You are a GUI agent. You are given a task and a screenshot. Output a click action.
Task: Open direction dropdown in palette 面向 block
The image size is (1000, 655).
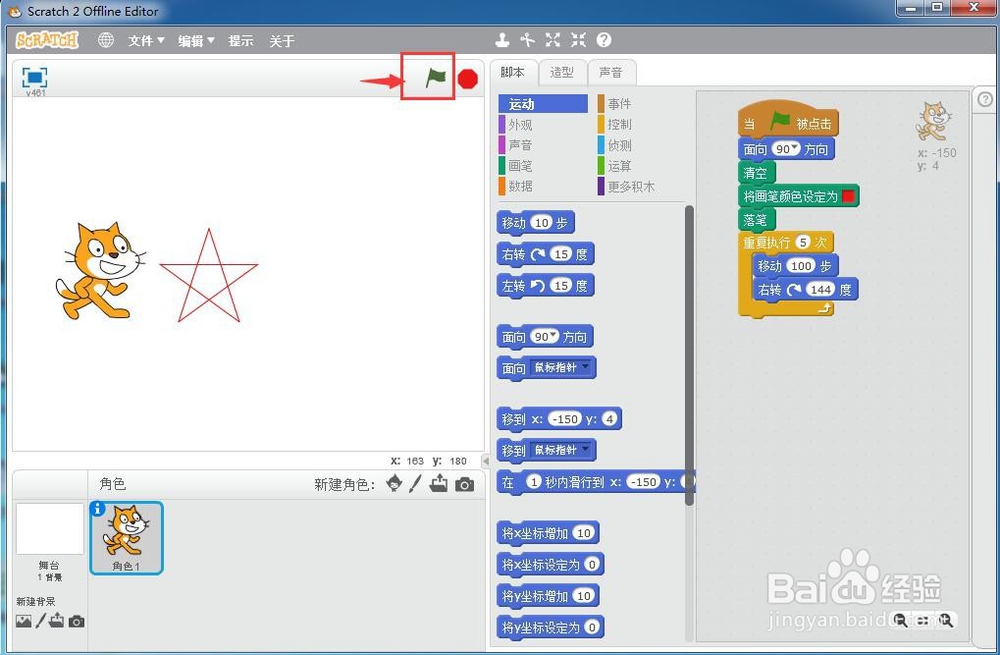(x=553, y=335)
